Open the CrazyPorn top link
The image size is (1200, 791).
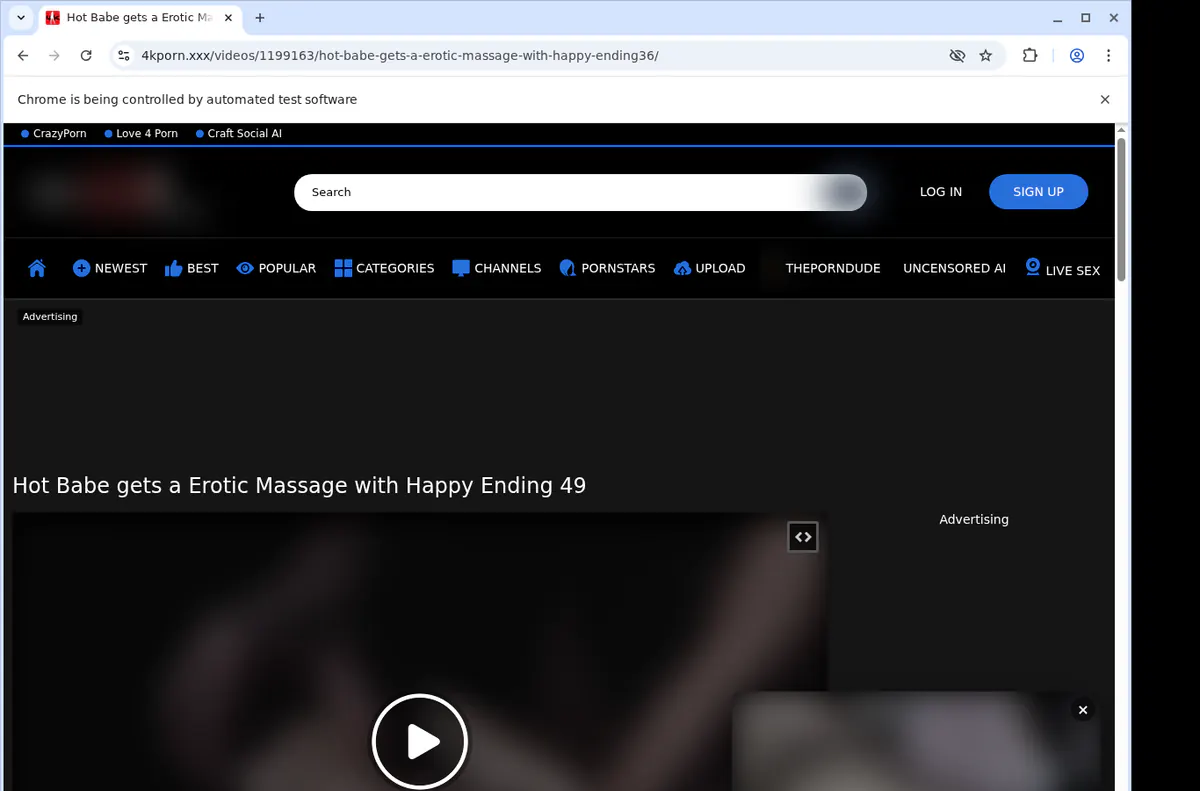point(54,133)
